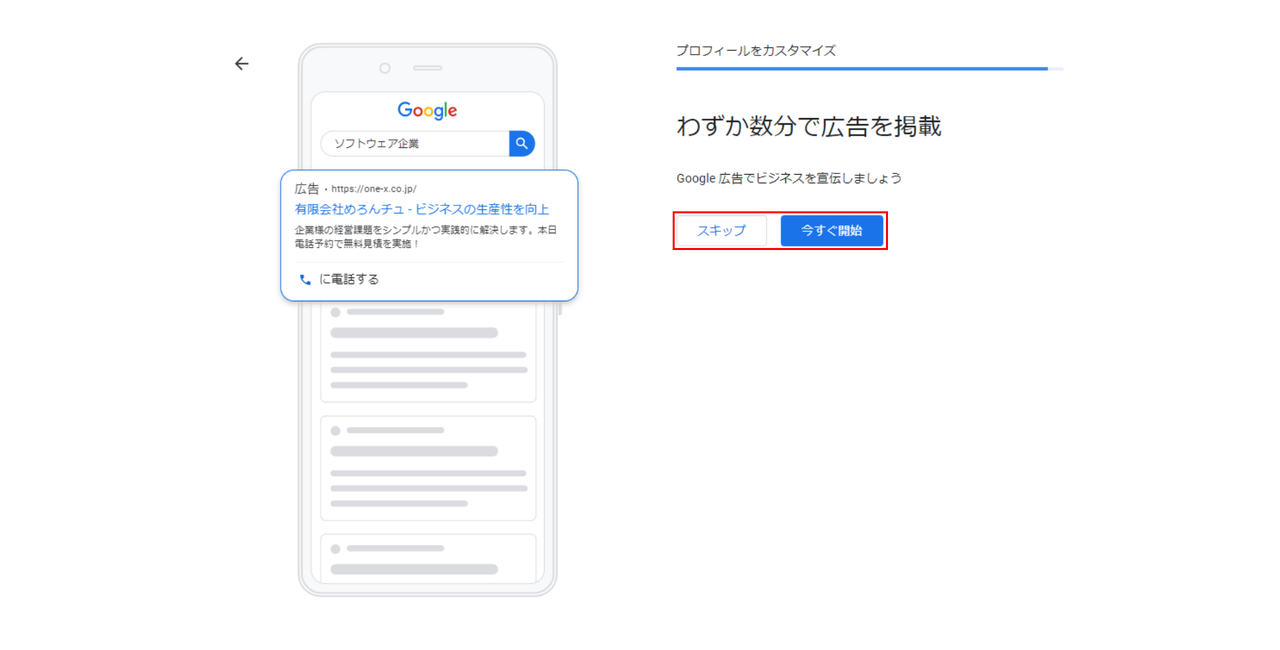
Task: Click the blue search magnifier icon
Action: pos(522,144)
